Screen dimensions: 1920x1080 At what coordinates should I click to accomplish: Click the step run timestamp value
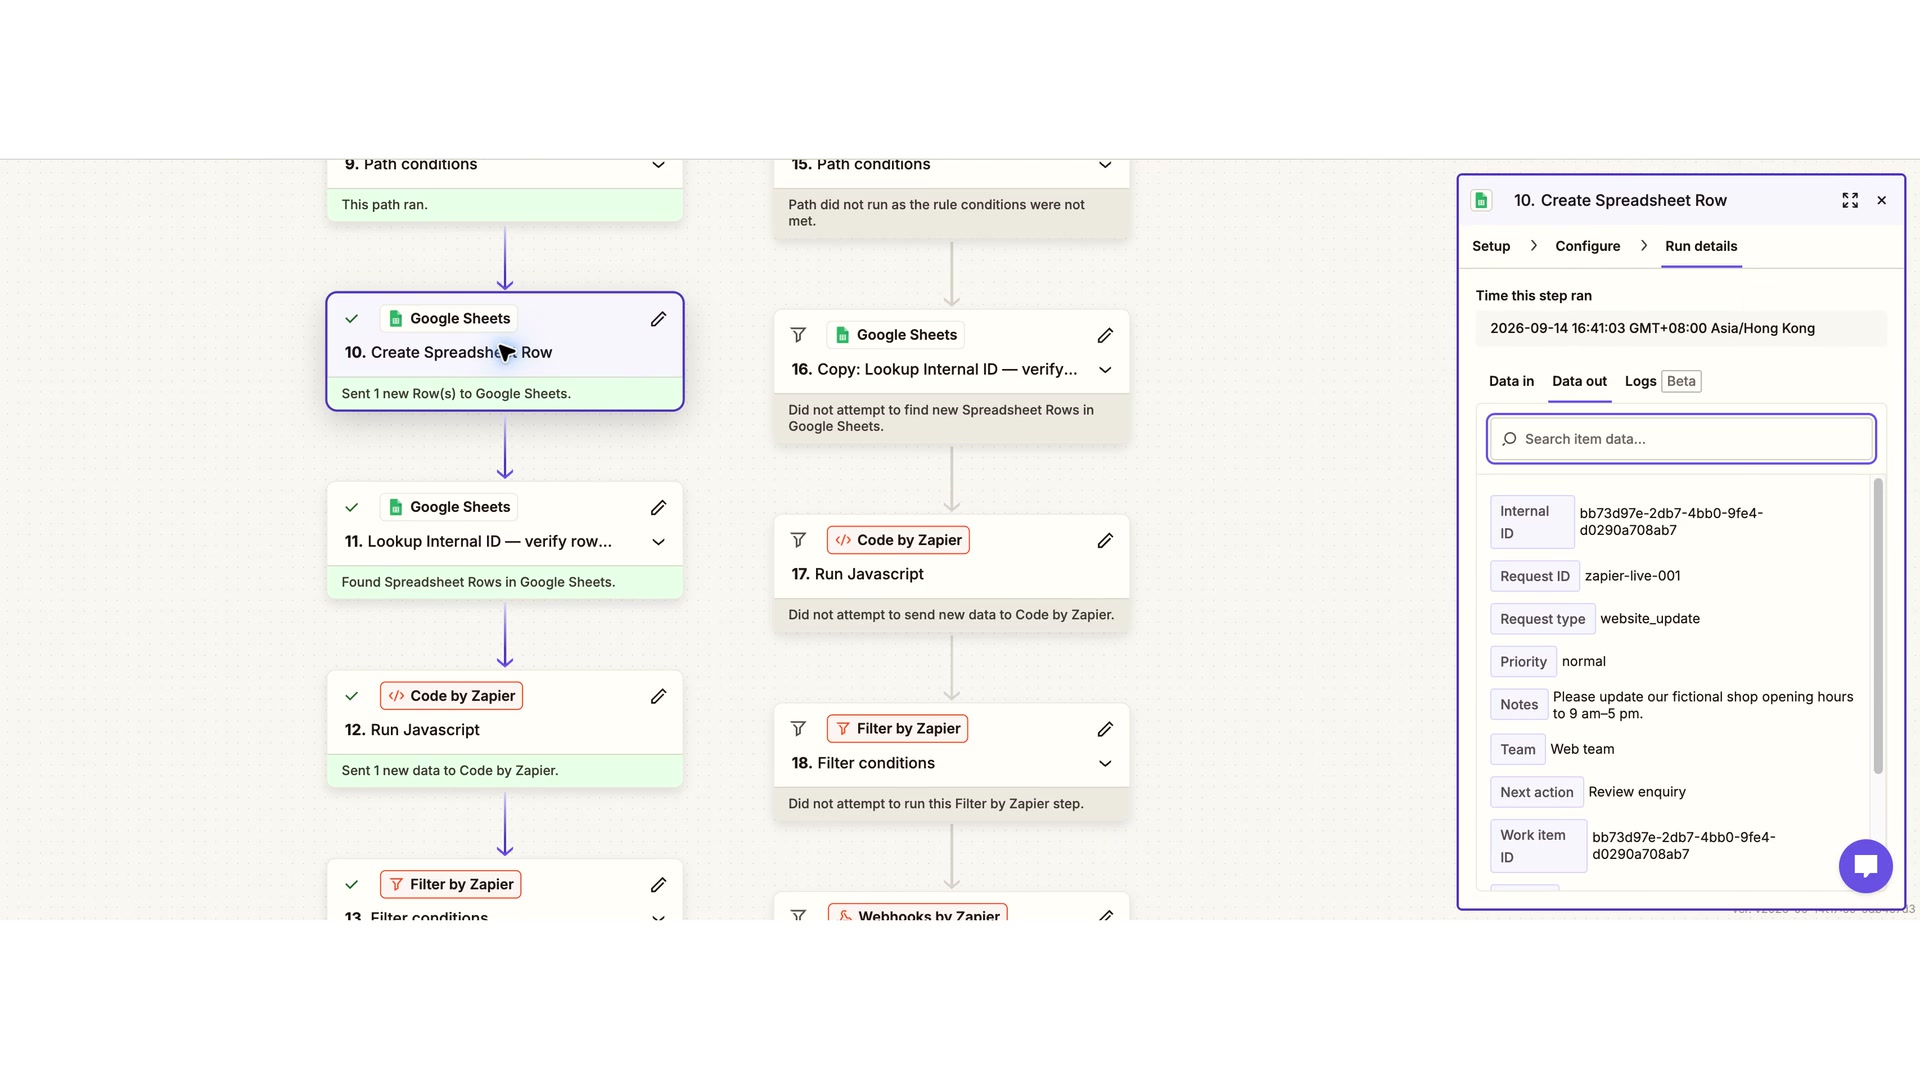click(x=1652, y=328)
